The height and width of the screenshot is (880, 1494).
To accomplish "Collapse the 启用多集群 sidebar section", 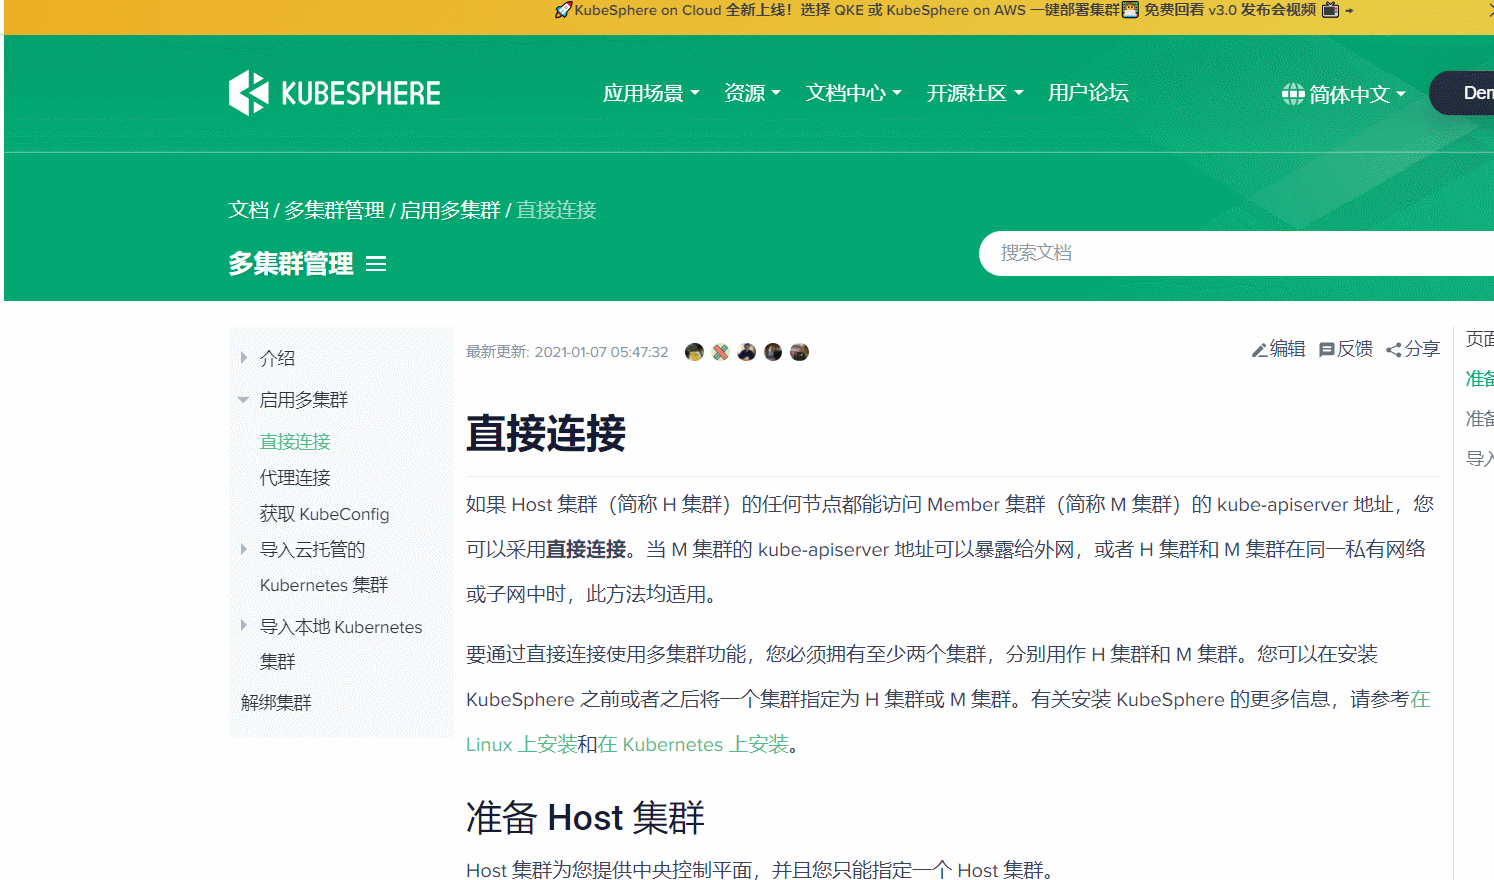I will tap(243, 400).
